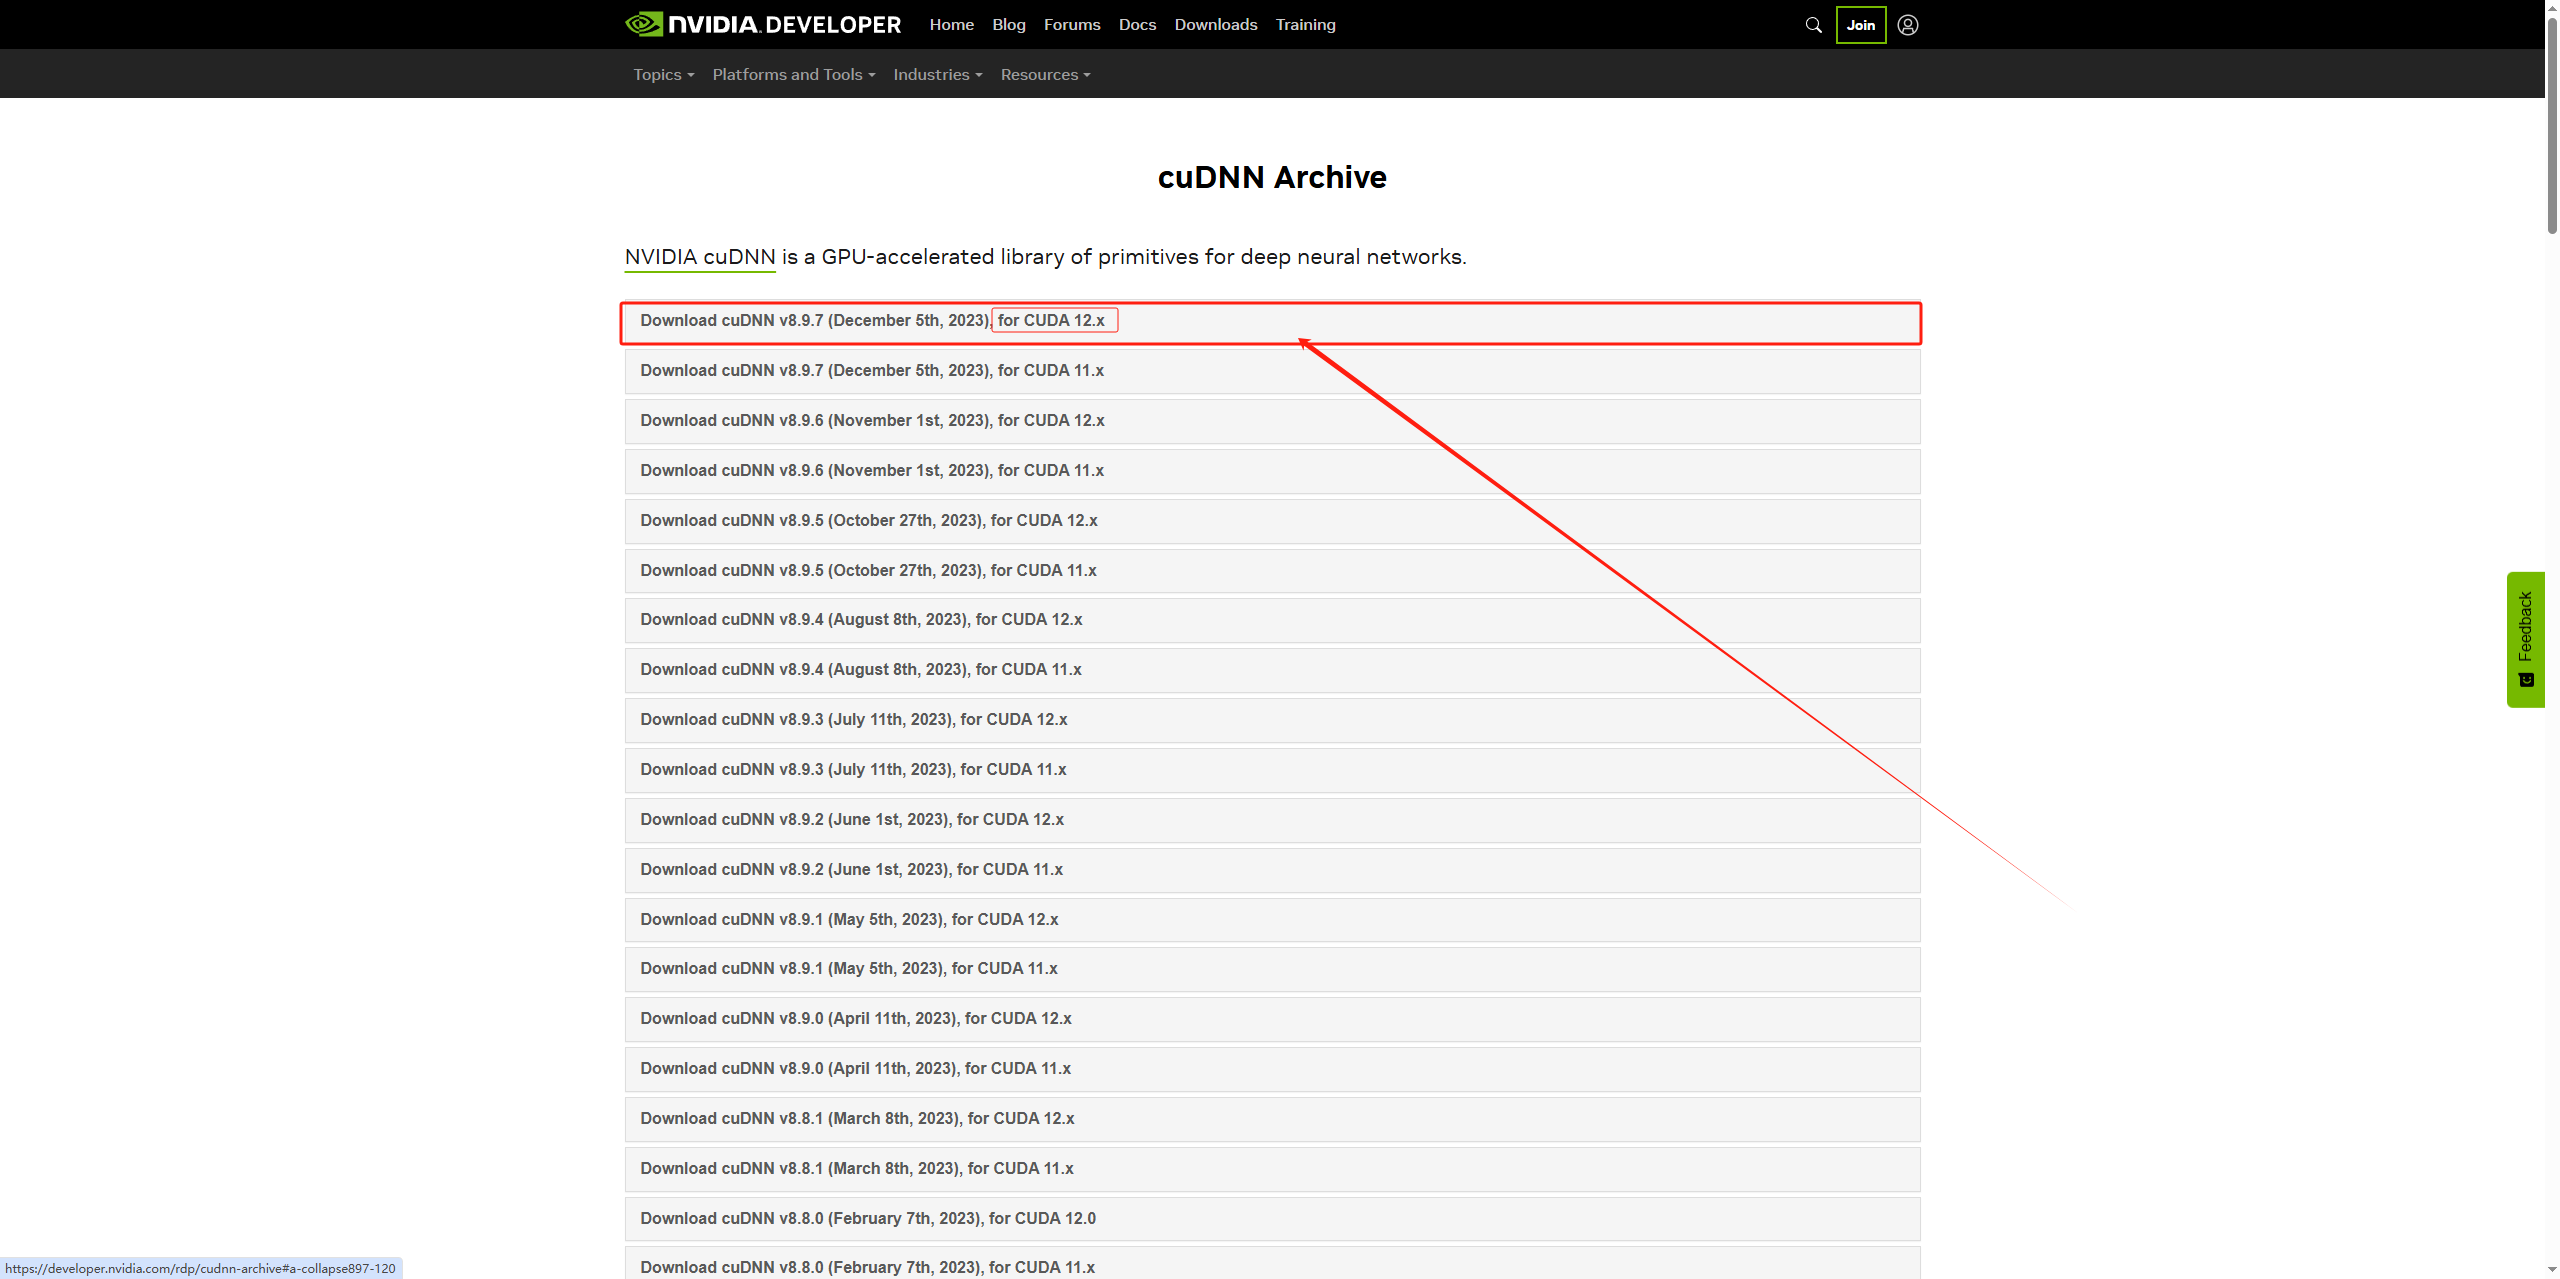Expand cuDNN v8.9.6 for CUDA 11.x
Screen dimensions: 2560x1279
coord(1272,471)
